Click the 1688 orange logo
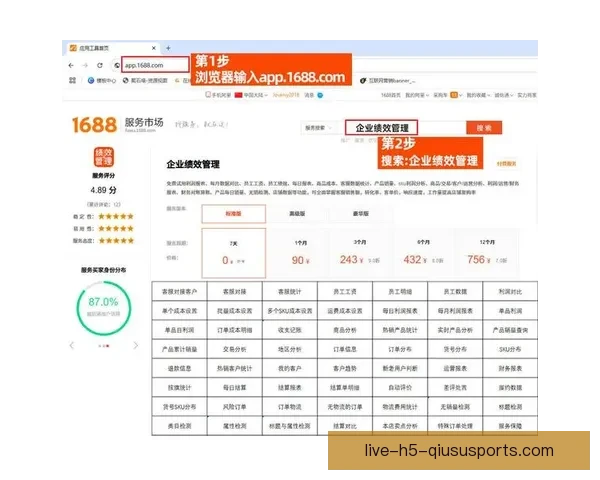The width and height of the screenshot is (600, 480). [94, 125]
